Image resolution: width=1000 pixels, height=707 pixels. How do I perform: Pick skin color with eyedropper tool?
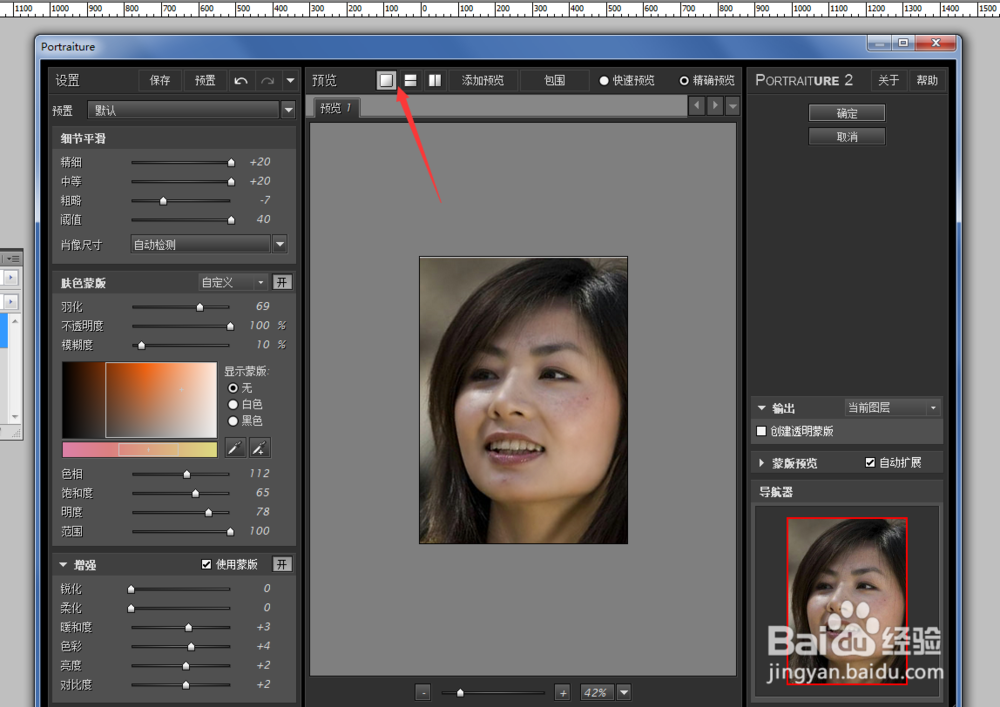(x=235, y=448)
